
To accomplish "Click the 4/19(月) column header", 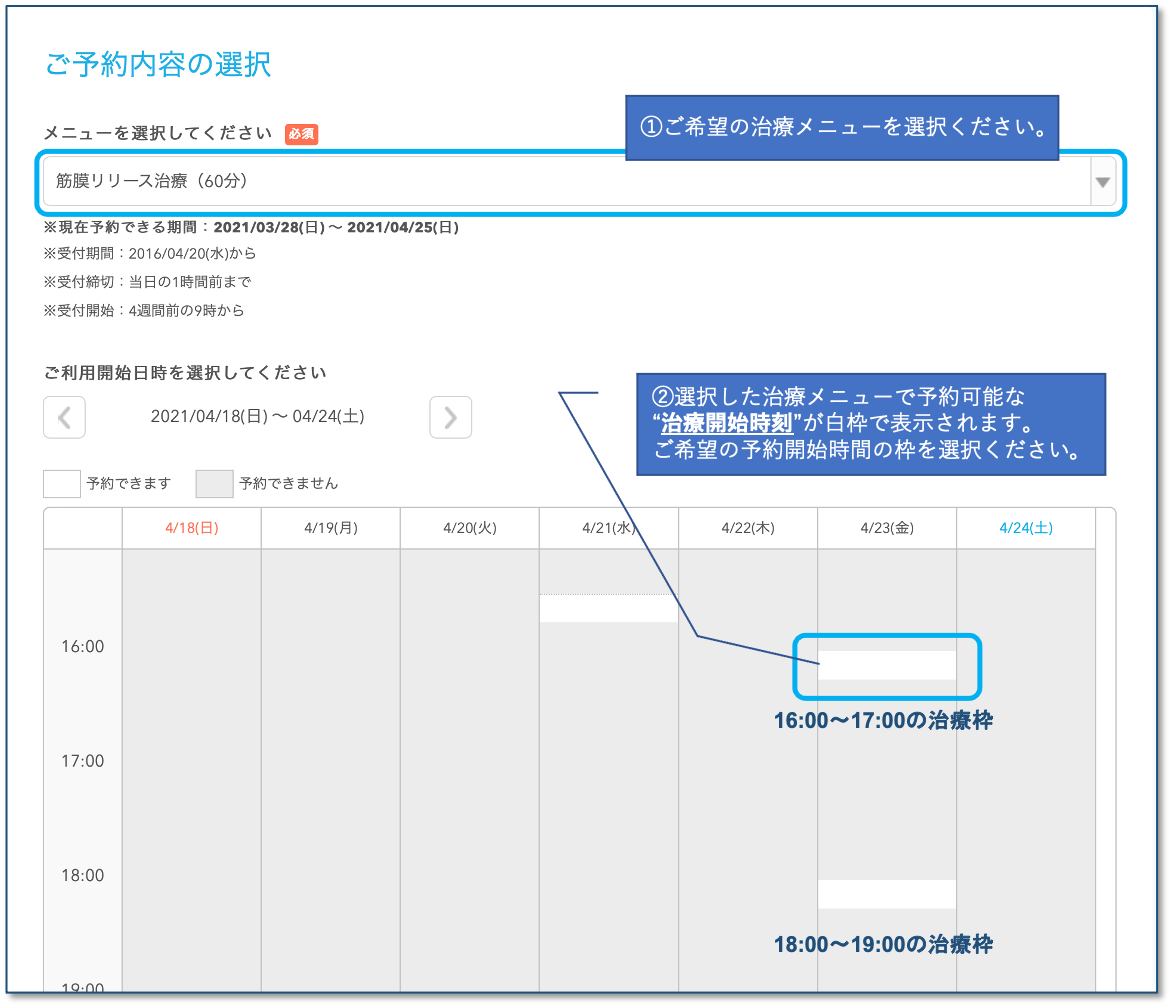I will coord(331,528).
